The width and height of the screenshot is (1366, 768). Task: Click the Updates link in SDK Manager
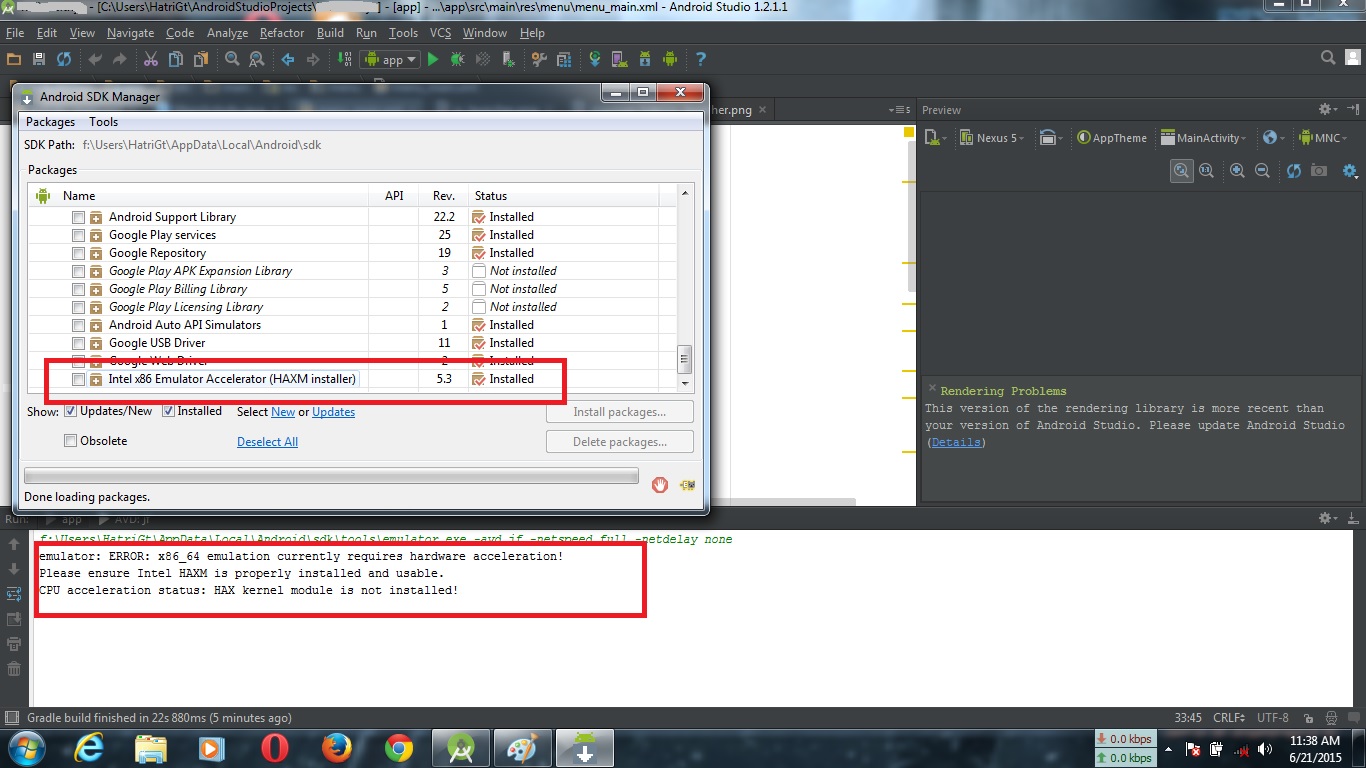tap(333, 412)
